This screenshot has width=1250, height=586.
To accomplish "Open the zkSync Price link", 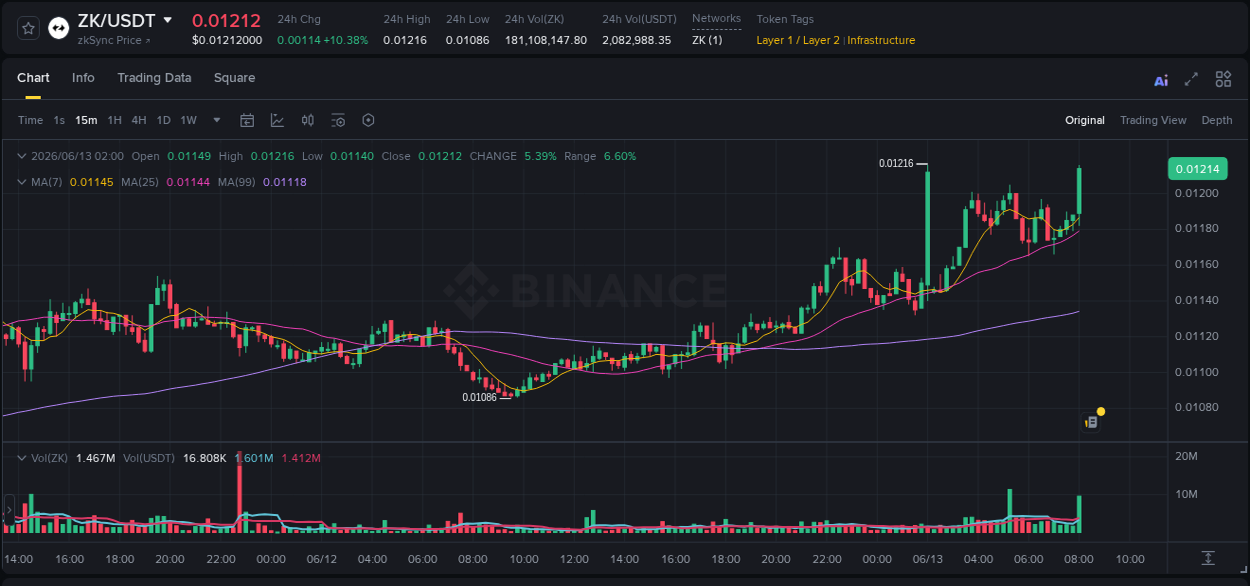I will point(109,41).
